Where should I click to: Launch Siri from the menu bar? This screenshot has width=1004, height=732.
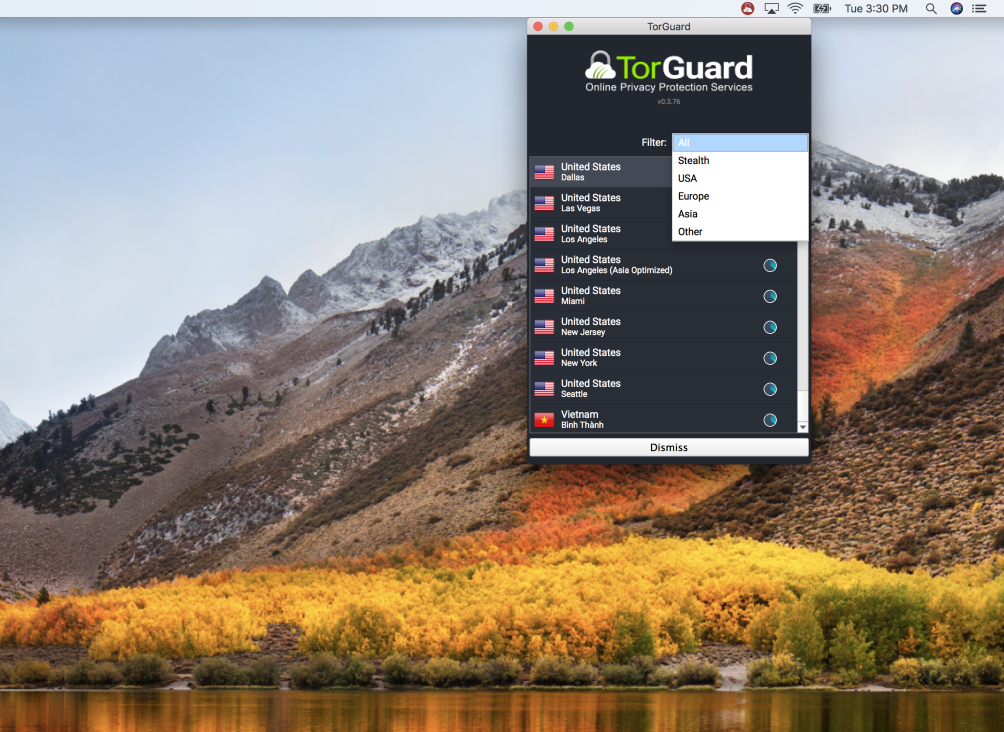point(957,8)
